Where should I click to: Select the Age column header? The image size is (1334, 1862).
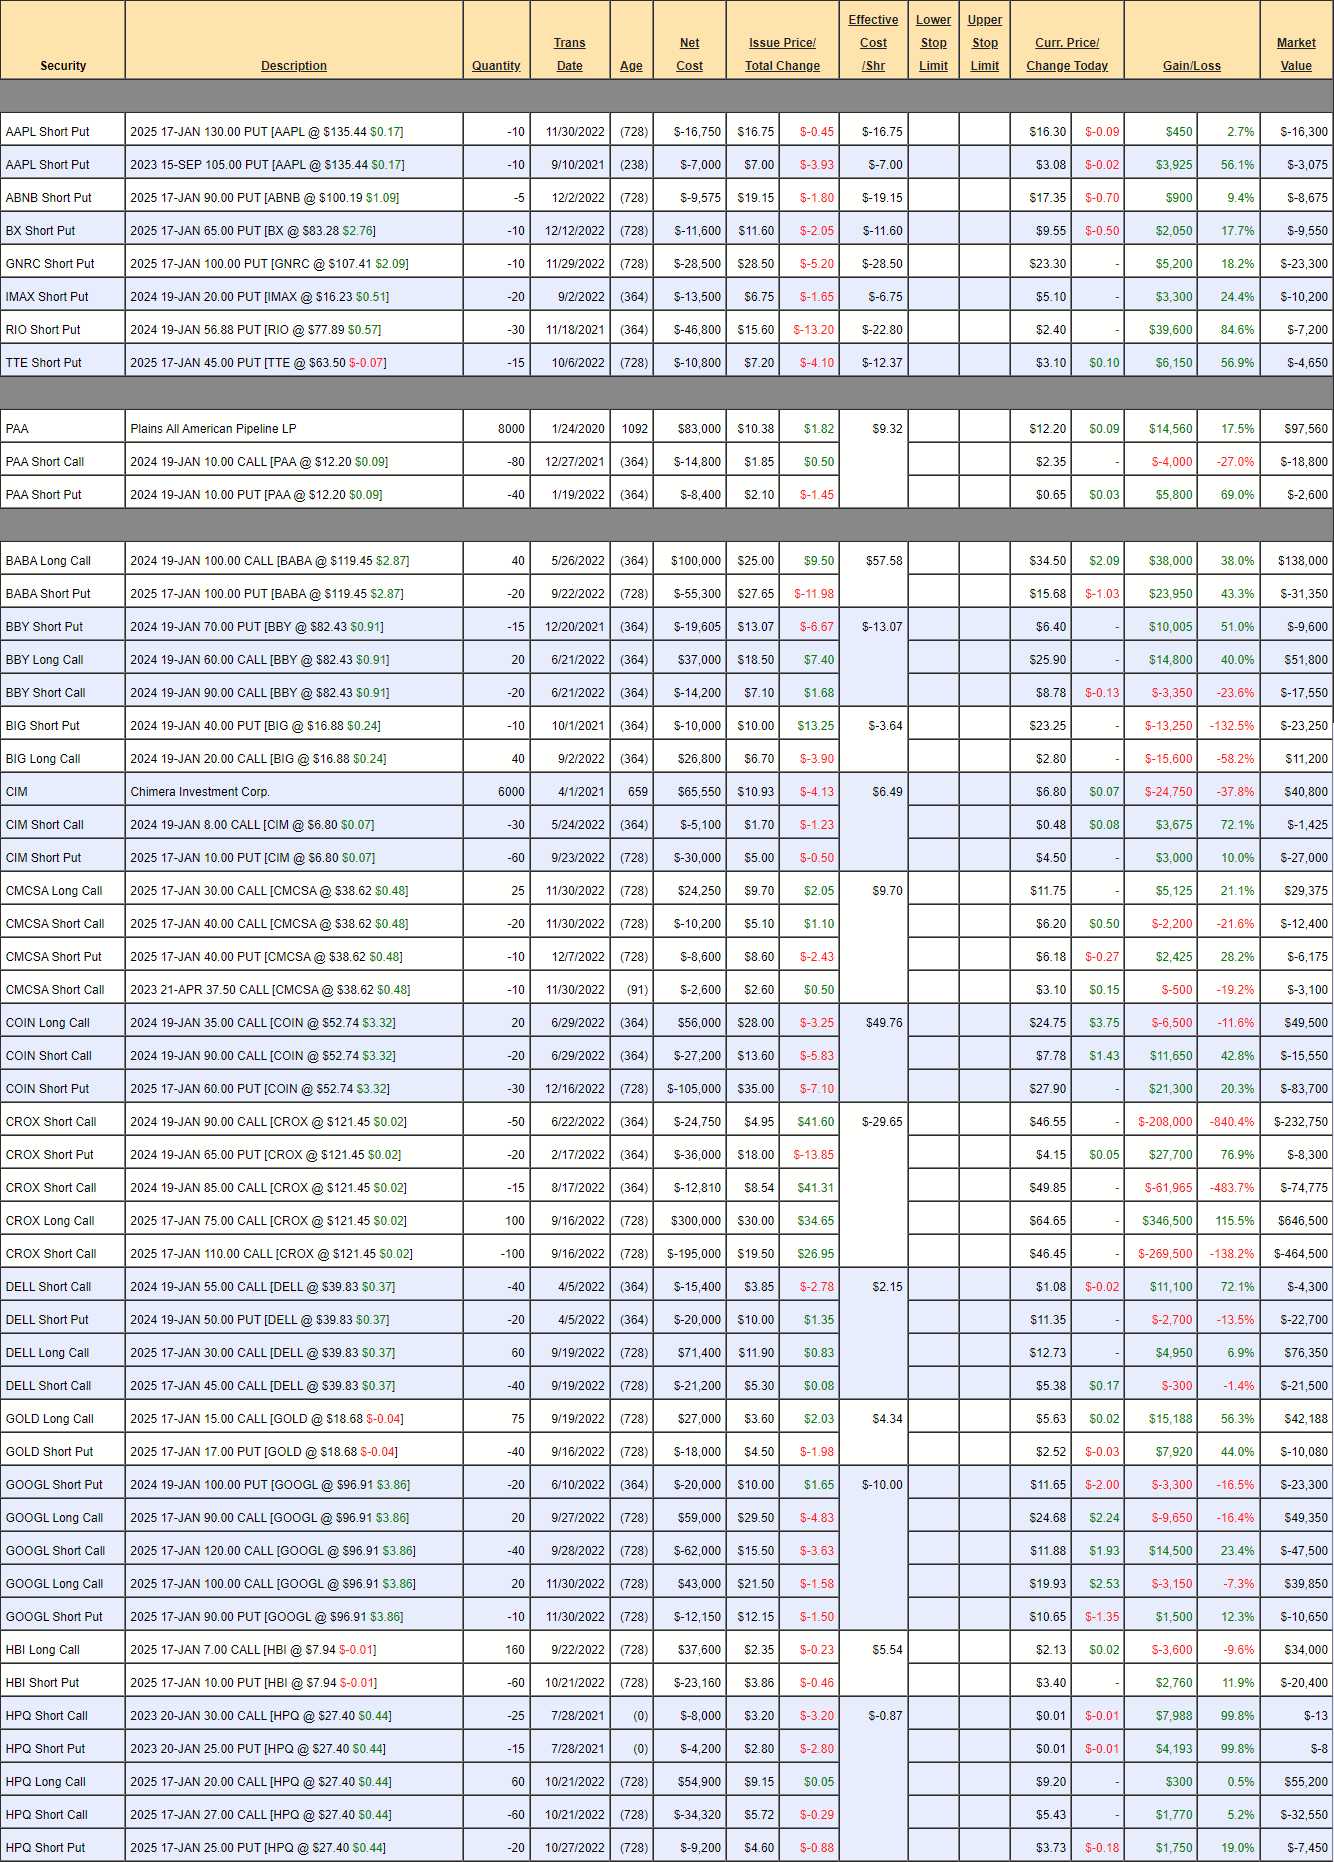point(631,66)
